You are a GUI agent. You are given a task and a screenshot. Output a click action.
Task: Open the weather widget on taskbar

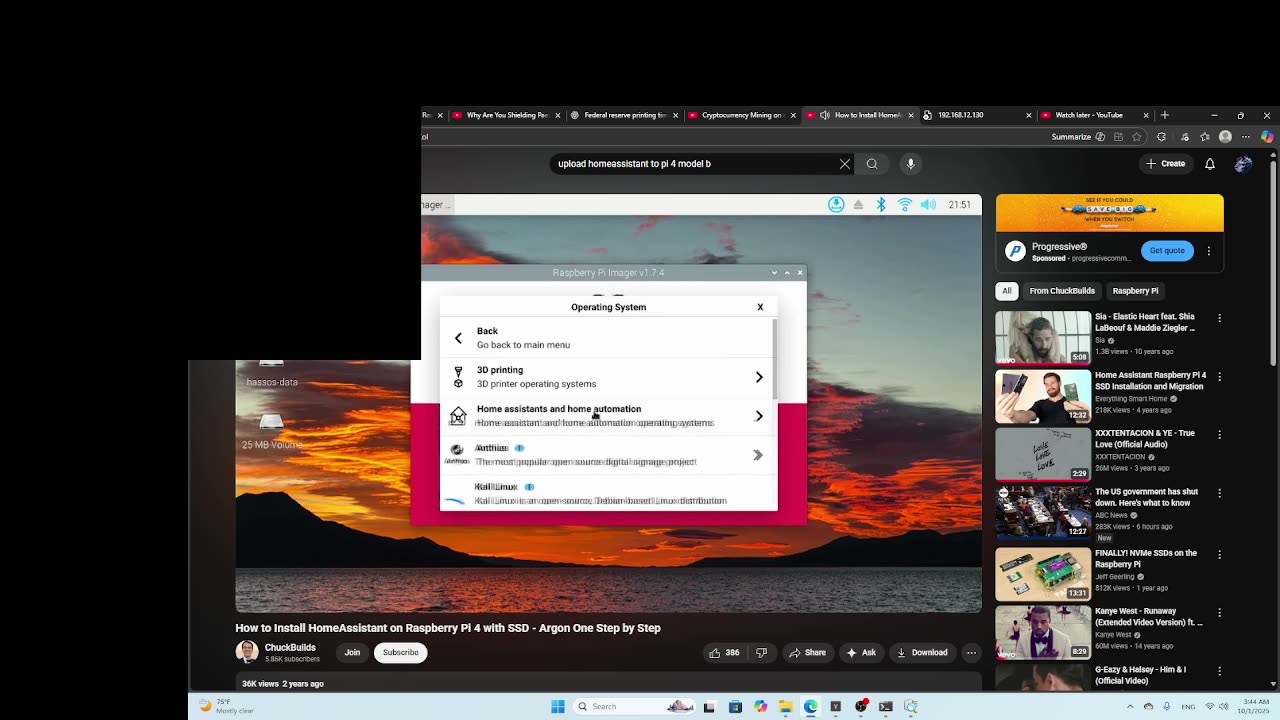227,706
